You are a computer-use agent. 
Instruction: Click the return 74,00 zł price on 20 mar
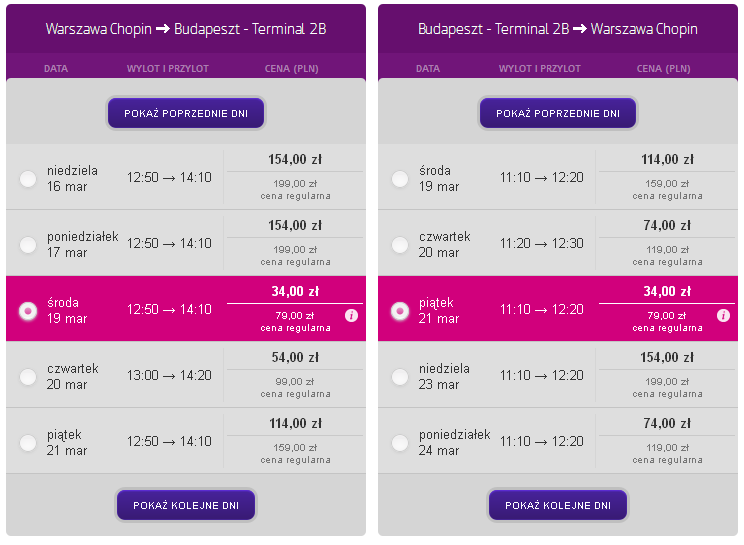667,225
